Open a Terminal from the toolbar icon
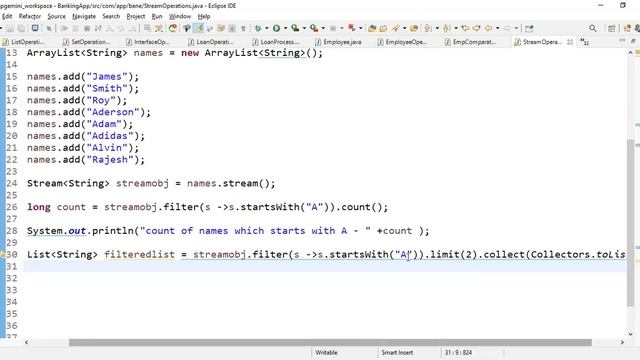This screenshot has width=640, height=360. (35, 28)
